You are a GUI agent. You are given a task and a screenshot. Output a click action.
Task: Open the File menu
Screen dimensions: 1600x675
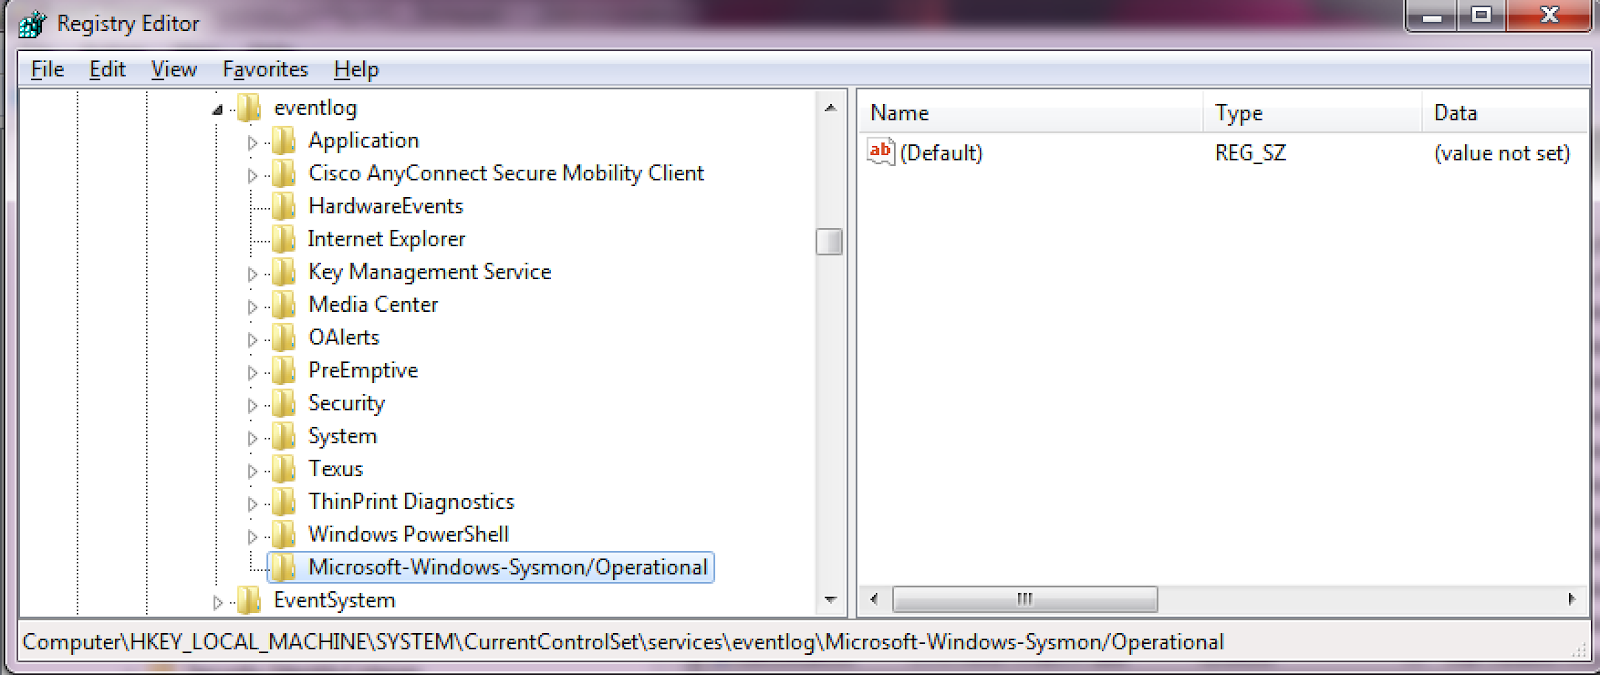47,69
